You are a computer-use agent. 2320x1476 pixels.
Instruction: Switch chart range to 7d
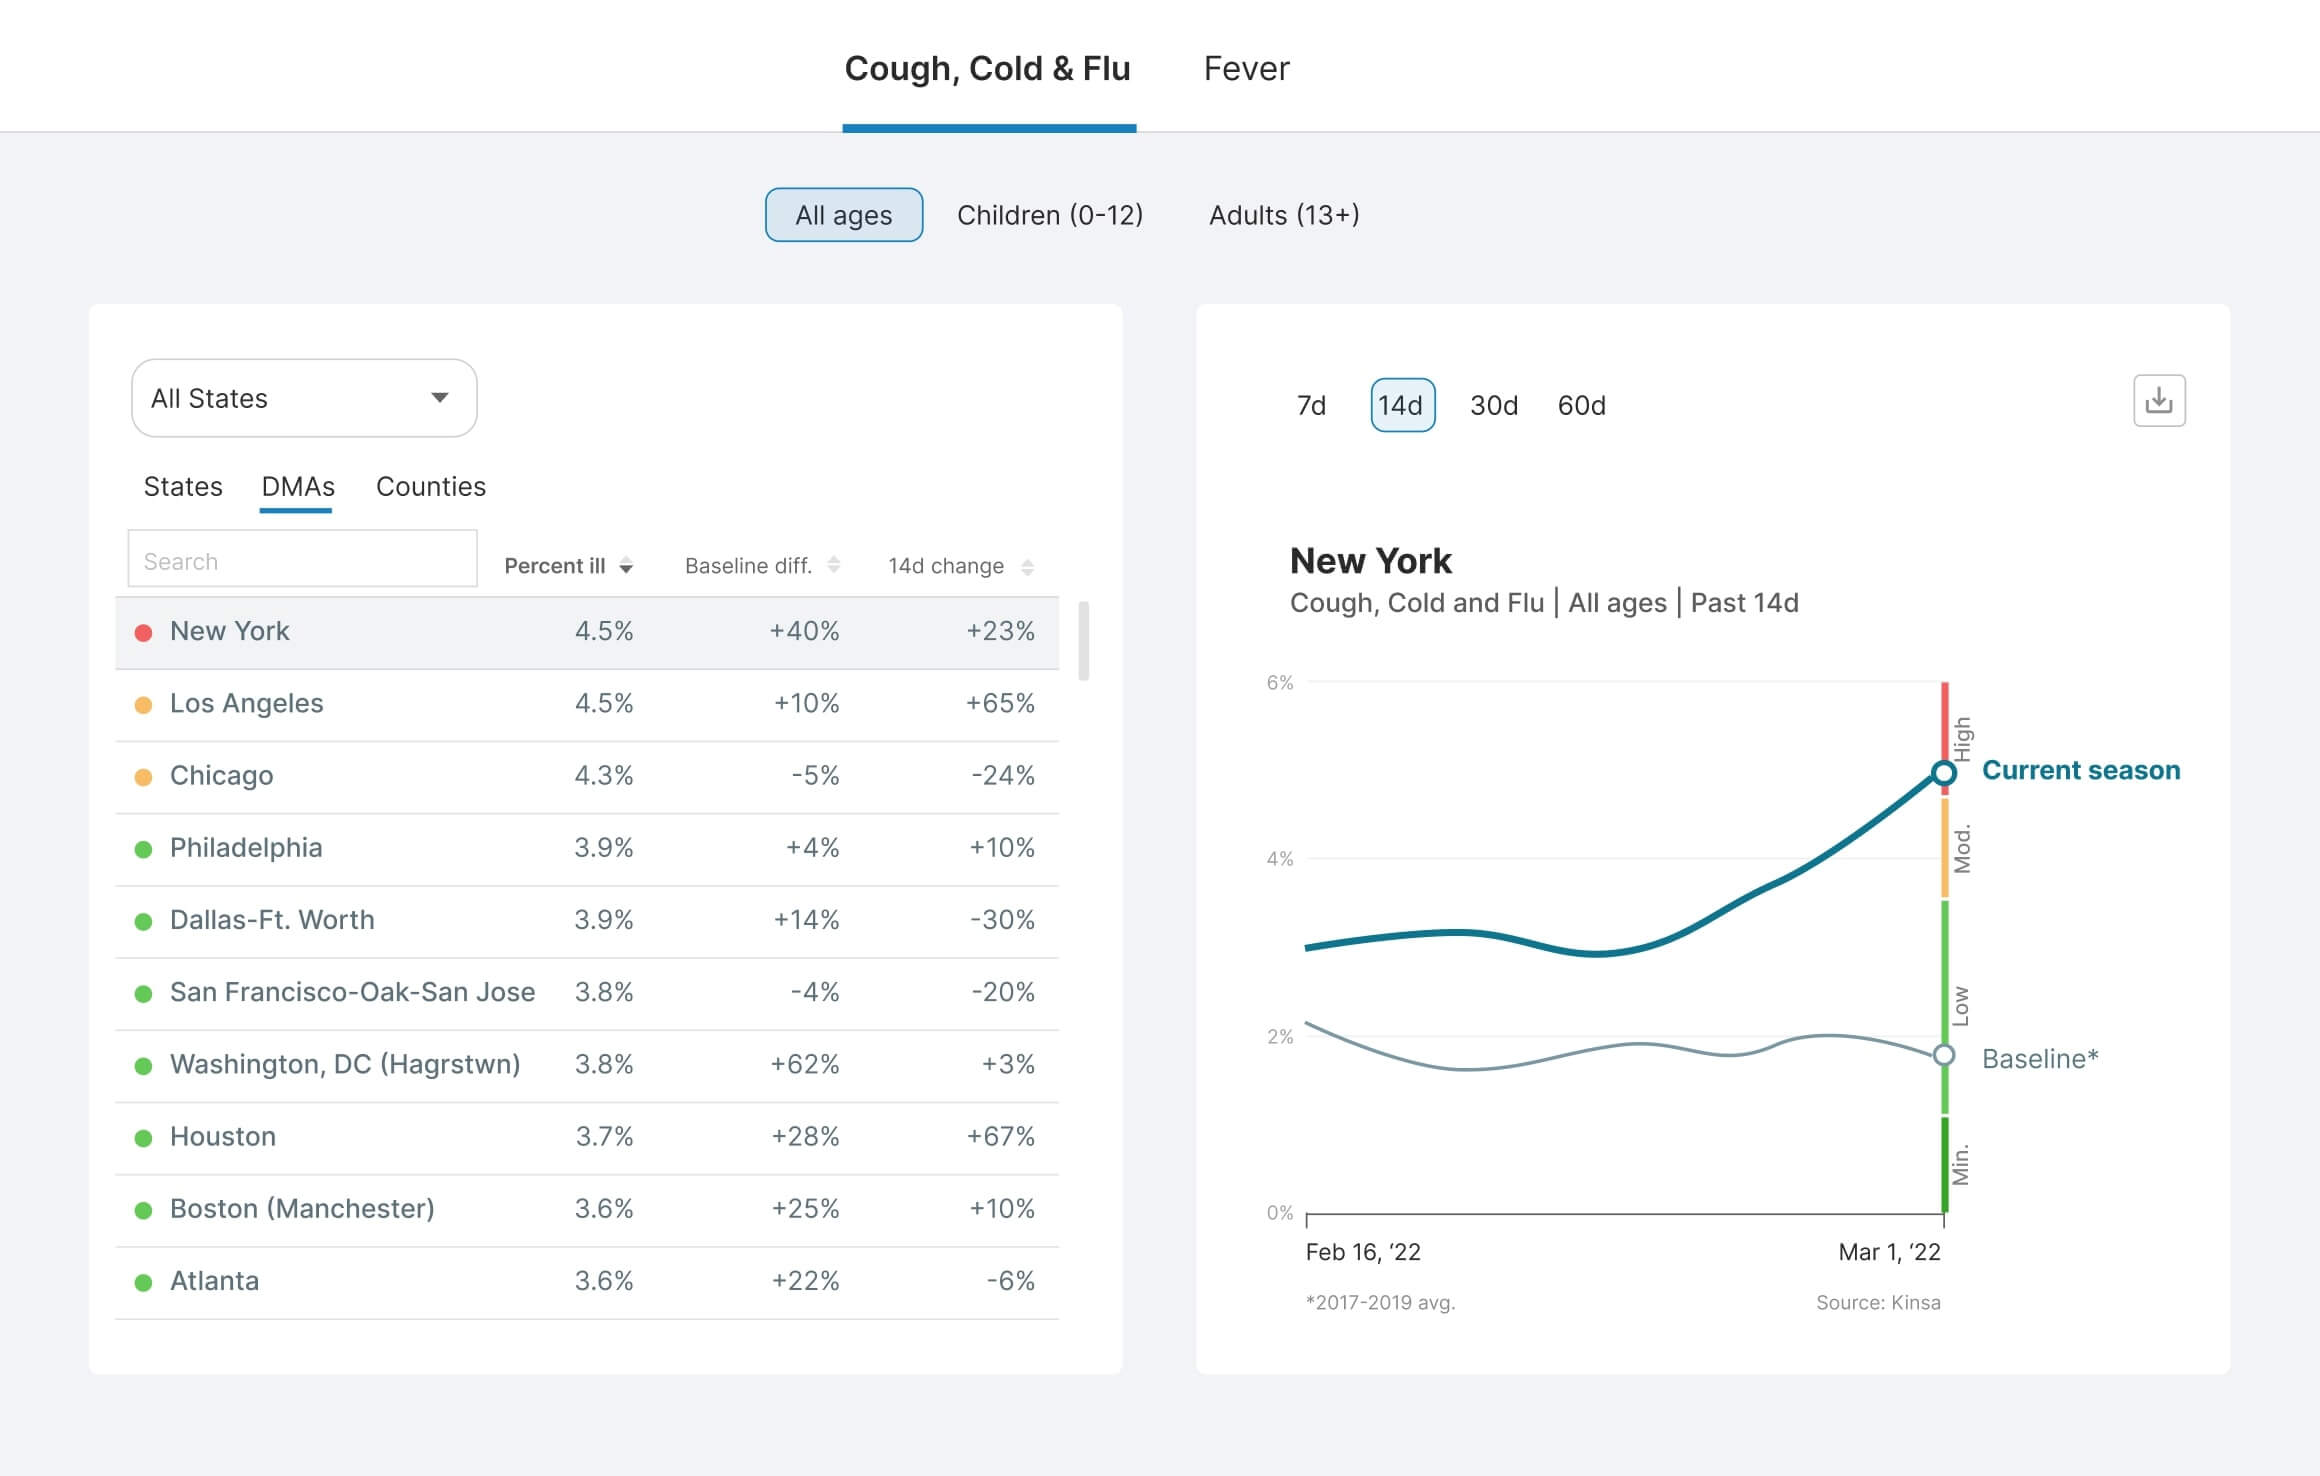click(1310, 405)
